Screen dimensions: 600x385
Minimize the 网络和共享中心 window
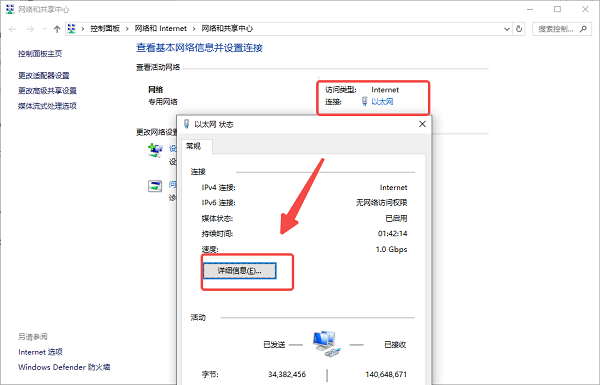(530, 9)
